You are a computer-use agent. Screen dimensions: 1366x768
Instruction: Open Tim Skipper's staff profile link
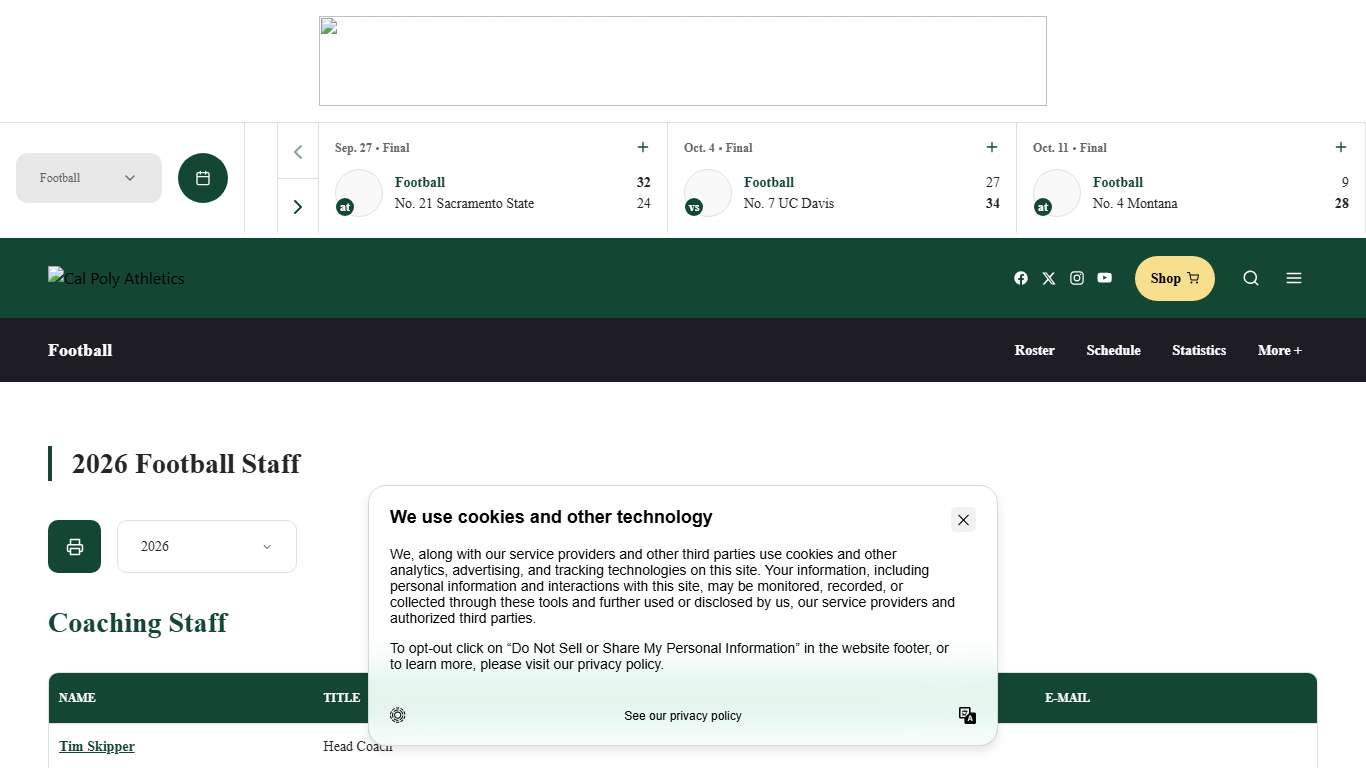click(x=97, y=746)
